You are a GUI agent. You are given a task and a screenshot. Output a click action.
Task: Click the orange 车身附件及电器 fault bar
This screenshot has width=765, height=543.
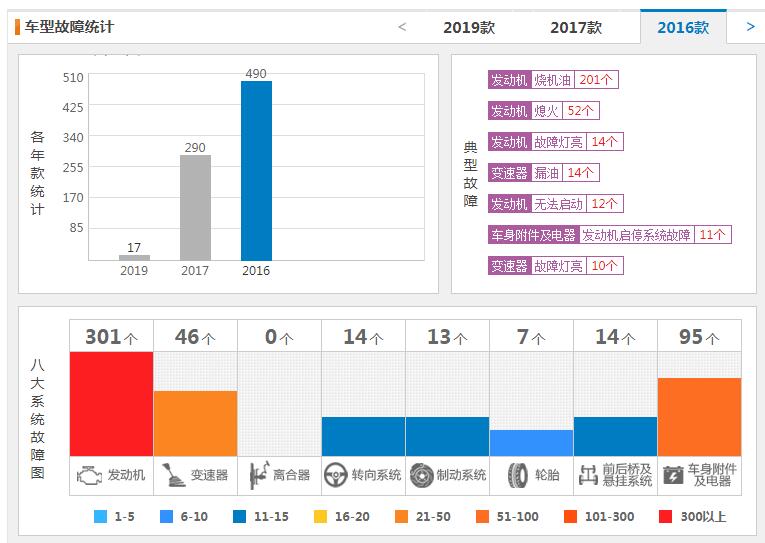pyautogui.click(x=699, y=417)
